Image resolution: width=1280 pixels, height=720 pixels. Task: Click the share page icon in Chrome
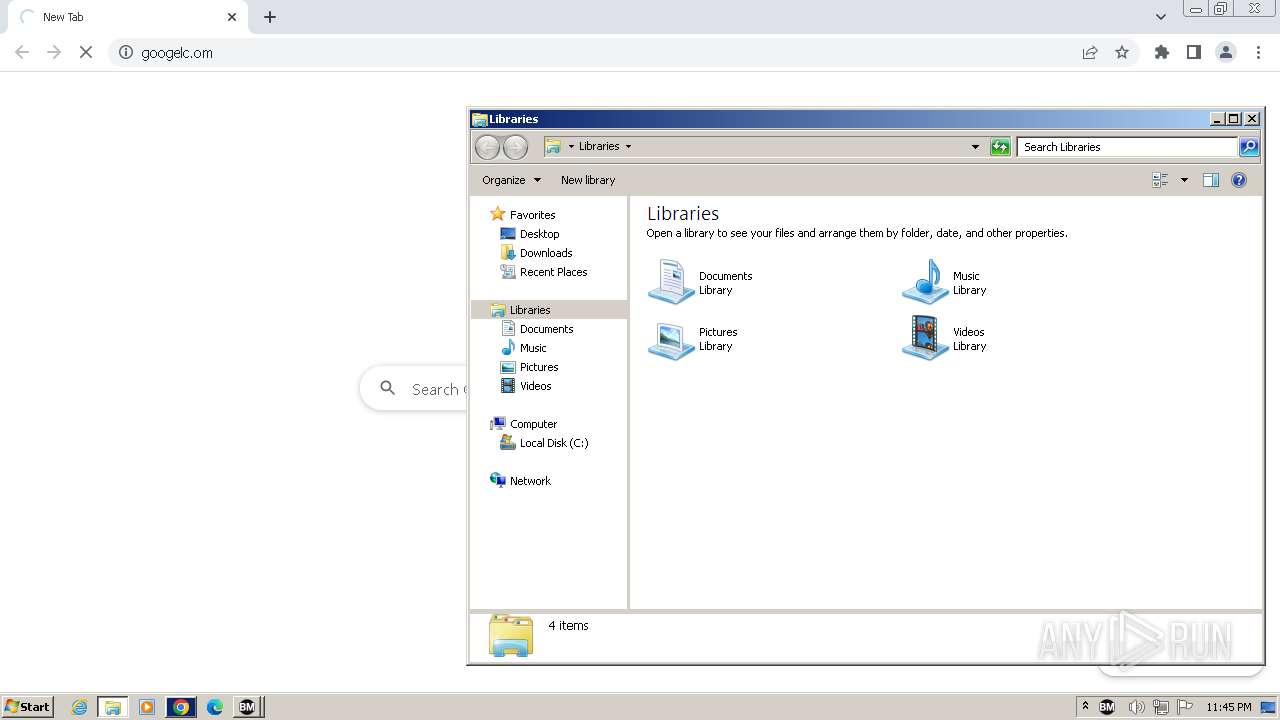[x=1090, y=53]
